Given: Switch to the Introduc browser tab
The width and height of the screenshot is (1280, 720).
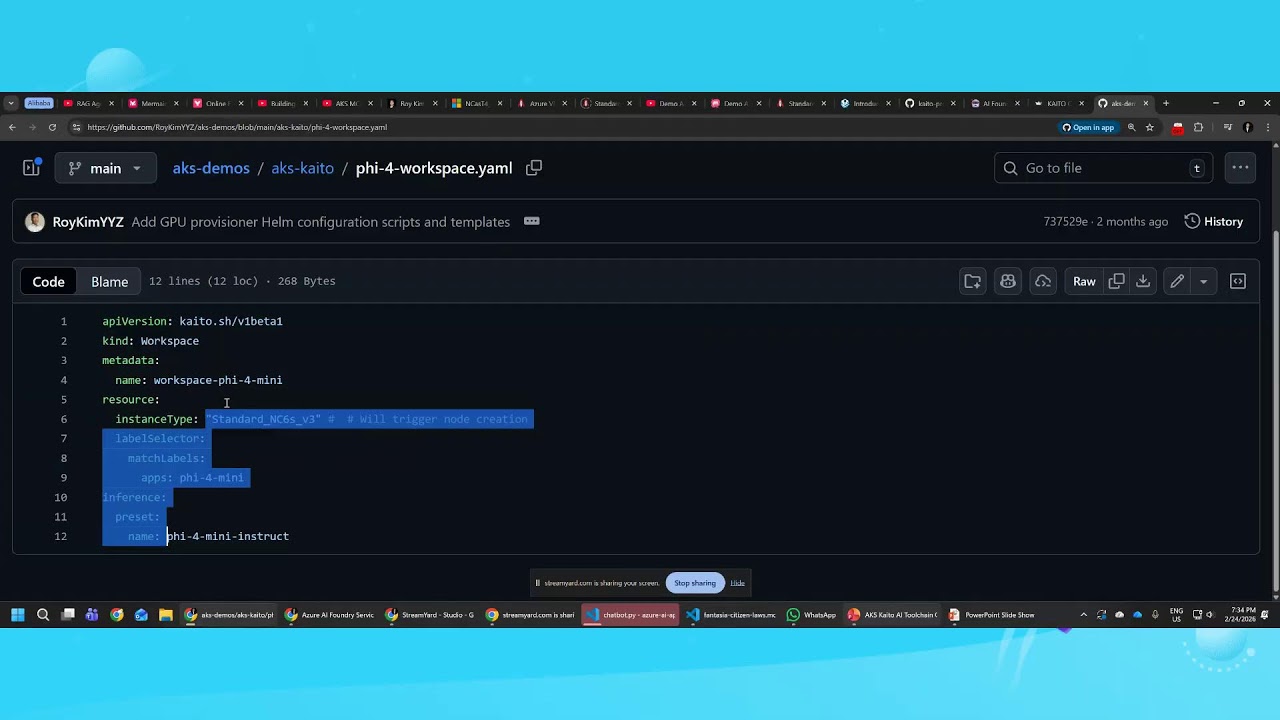Looking at the screenshot, I should 866,103.
